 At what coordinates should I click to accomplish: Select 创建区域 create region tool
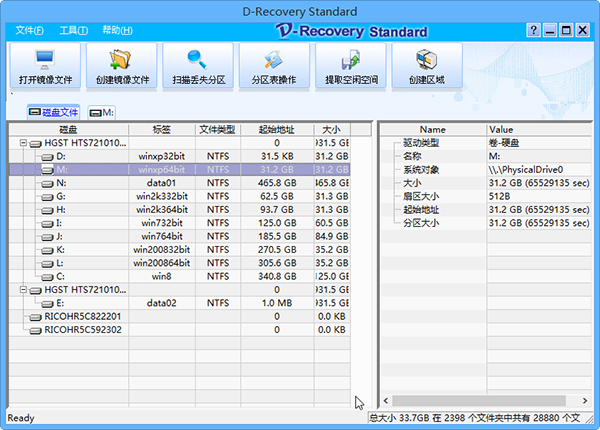427,66
